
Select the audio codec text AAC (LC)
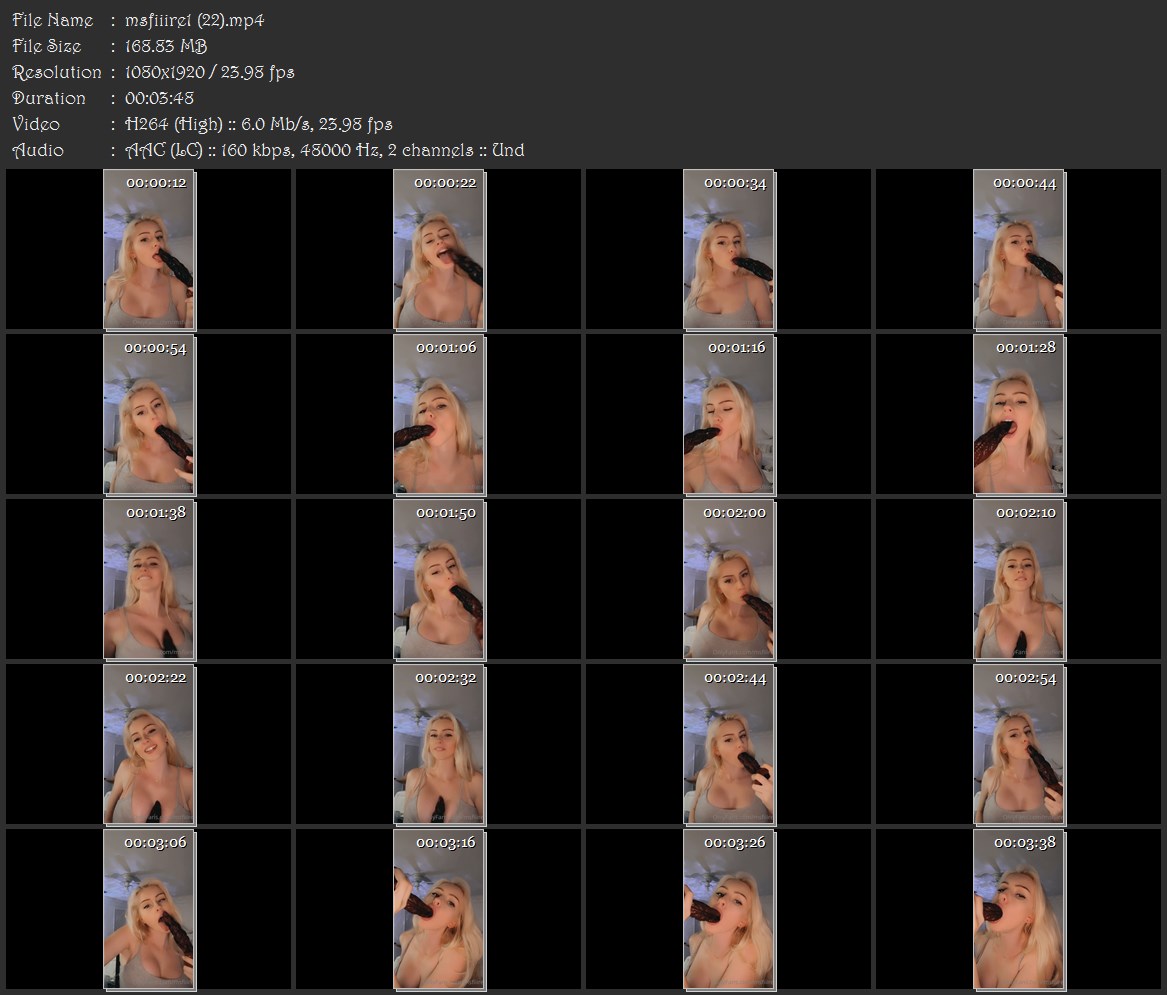coord(164,150)
